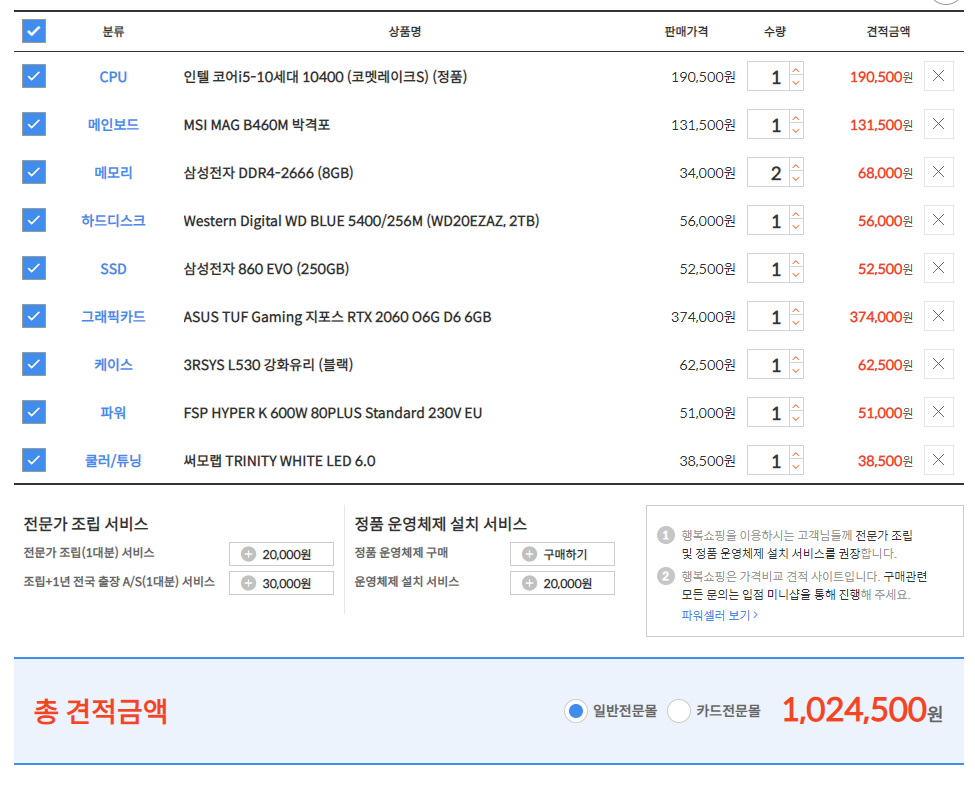
Task: Click plus icon on 구매하기 for 운영체제
Action: point(529,555)
